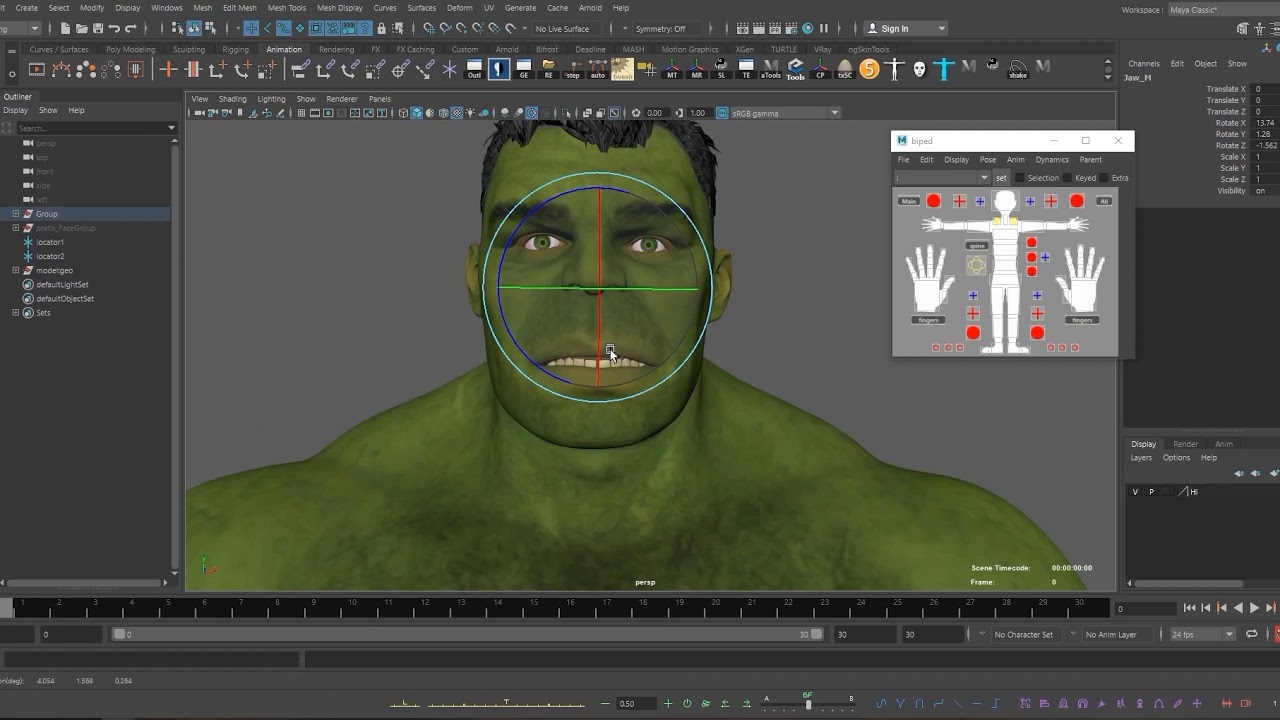Open the Sign In dropdown
This screenshot has width=1280, height=720.
pos(906,28)
